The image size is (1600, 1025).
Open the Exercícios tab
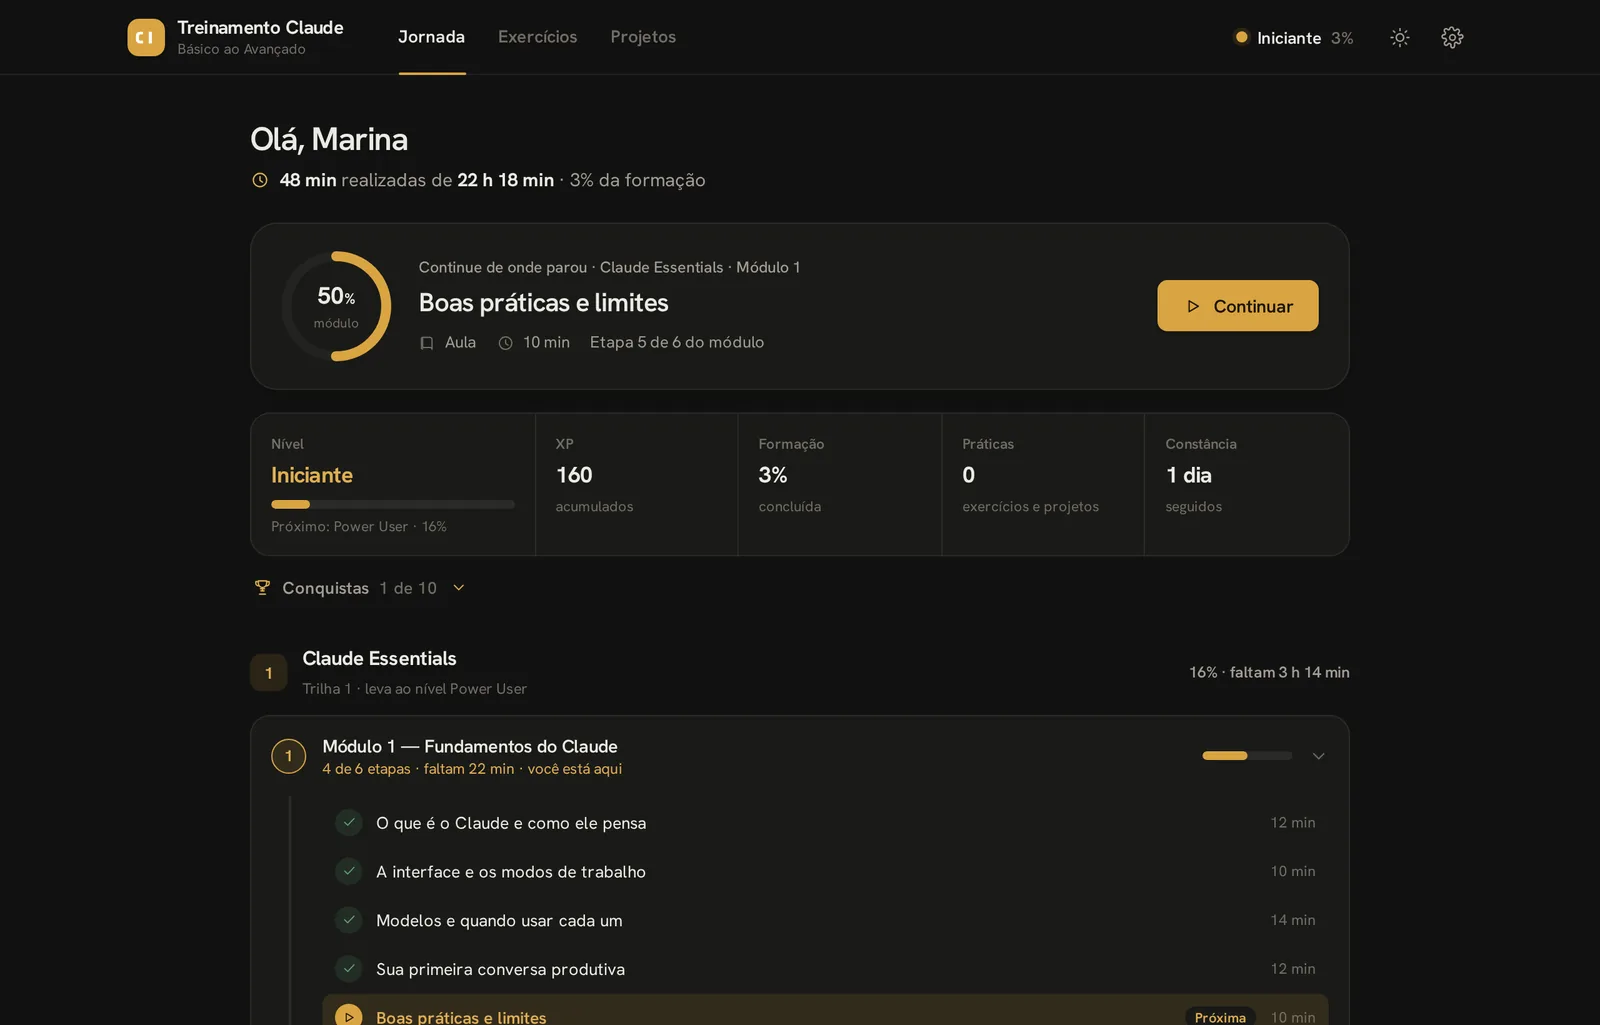[538, 37]
